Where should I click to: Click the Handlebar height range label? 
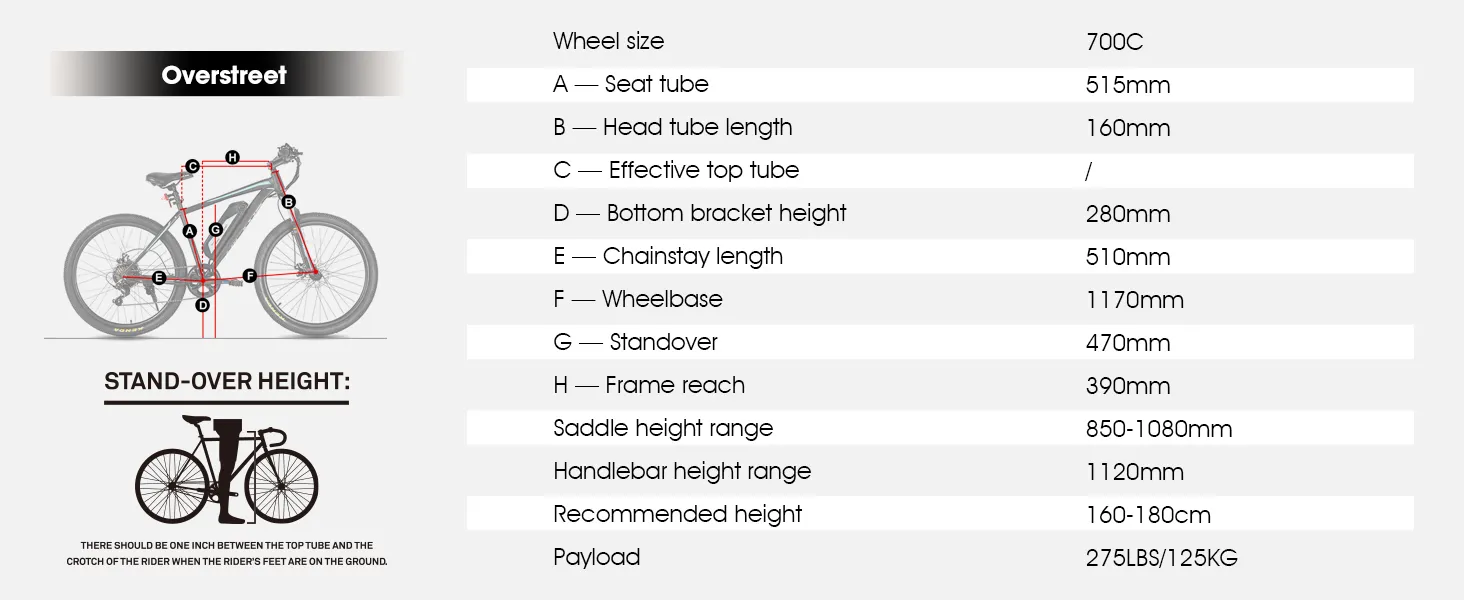click(682, 471)
